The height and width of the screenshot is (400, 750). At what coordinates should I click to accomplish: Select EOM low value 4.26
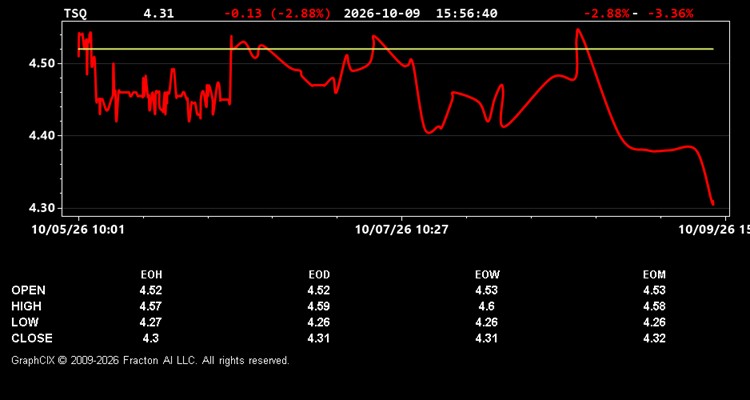click(x=654, y=322)
